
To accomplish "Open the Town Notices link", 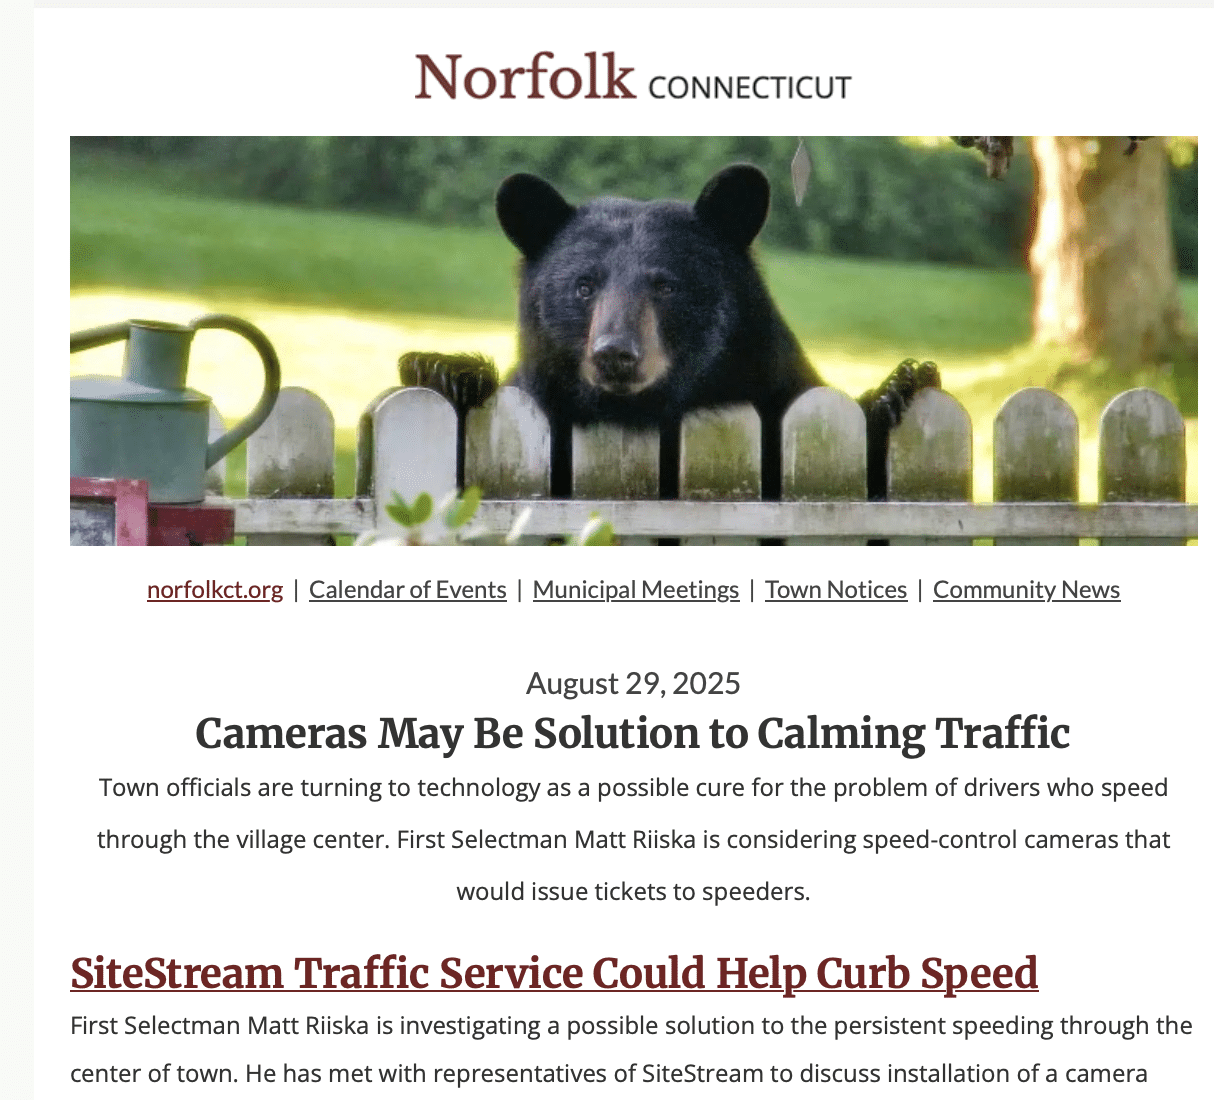I will [x=836, y=590].
